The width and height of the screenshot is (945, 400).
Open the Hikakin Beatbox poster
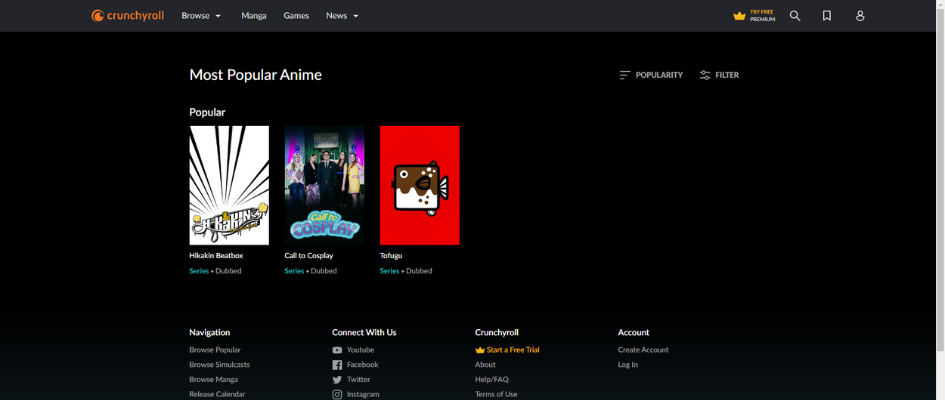pyautogui.click(x=229, y=186)
